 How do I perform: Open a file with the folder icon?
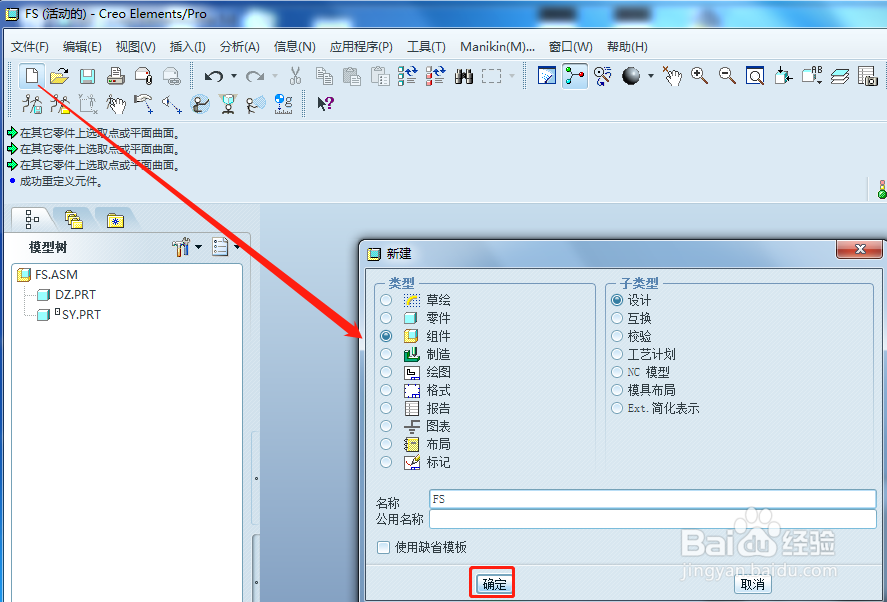pos(59,76)
